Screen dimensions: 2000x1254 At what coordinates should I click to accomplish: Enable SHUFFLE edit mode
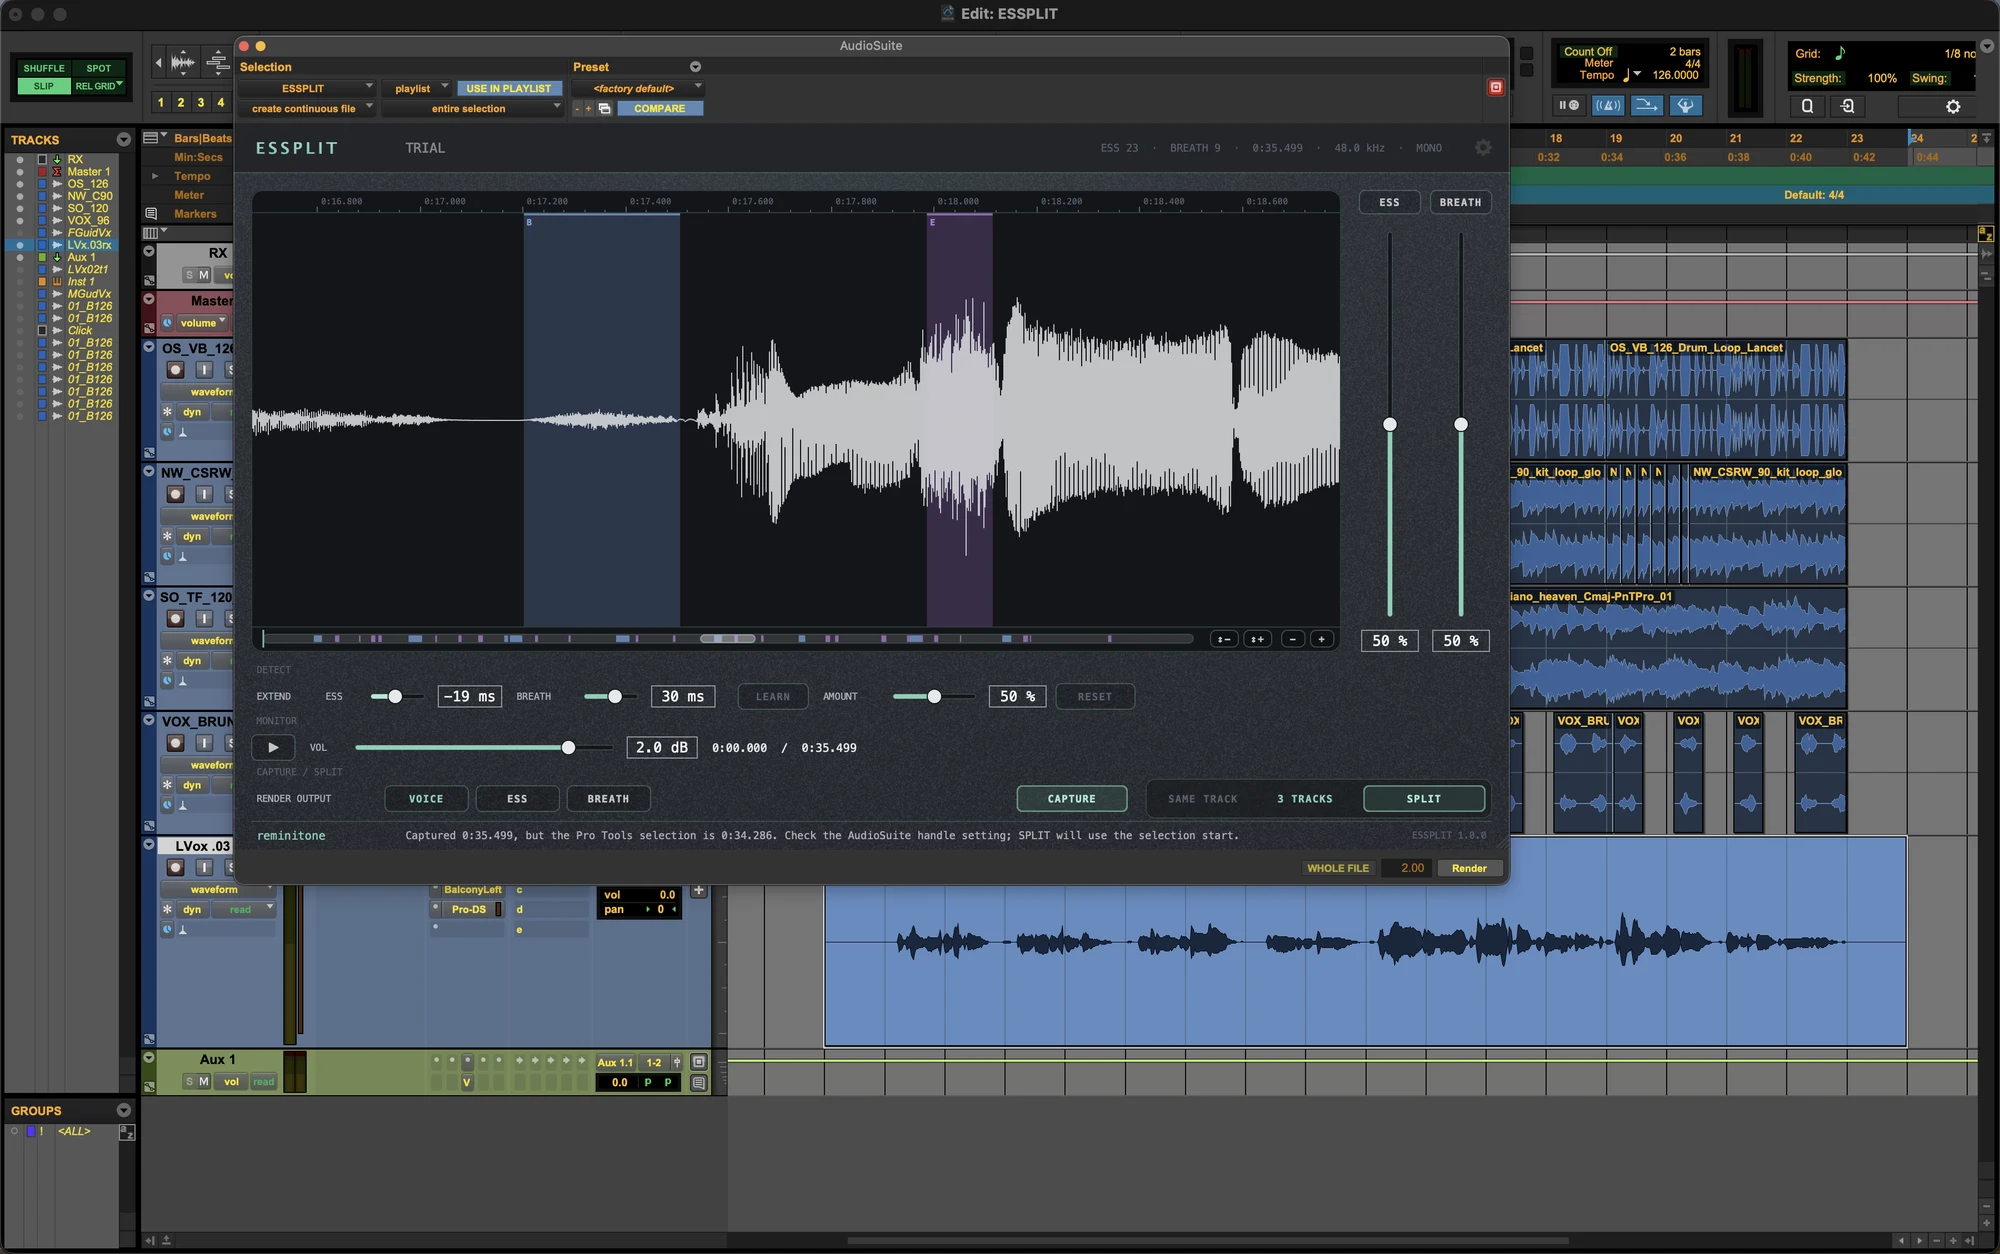(x=44, y=69)
